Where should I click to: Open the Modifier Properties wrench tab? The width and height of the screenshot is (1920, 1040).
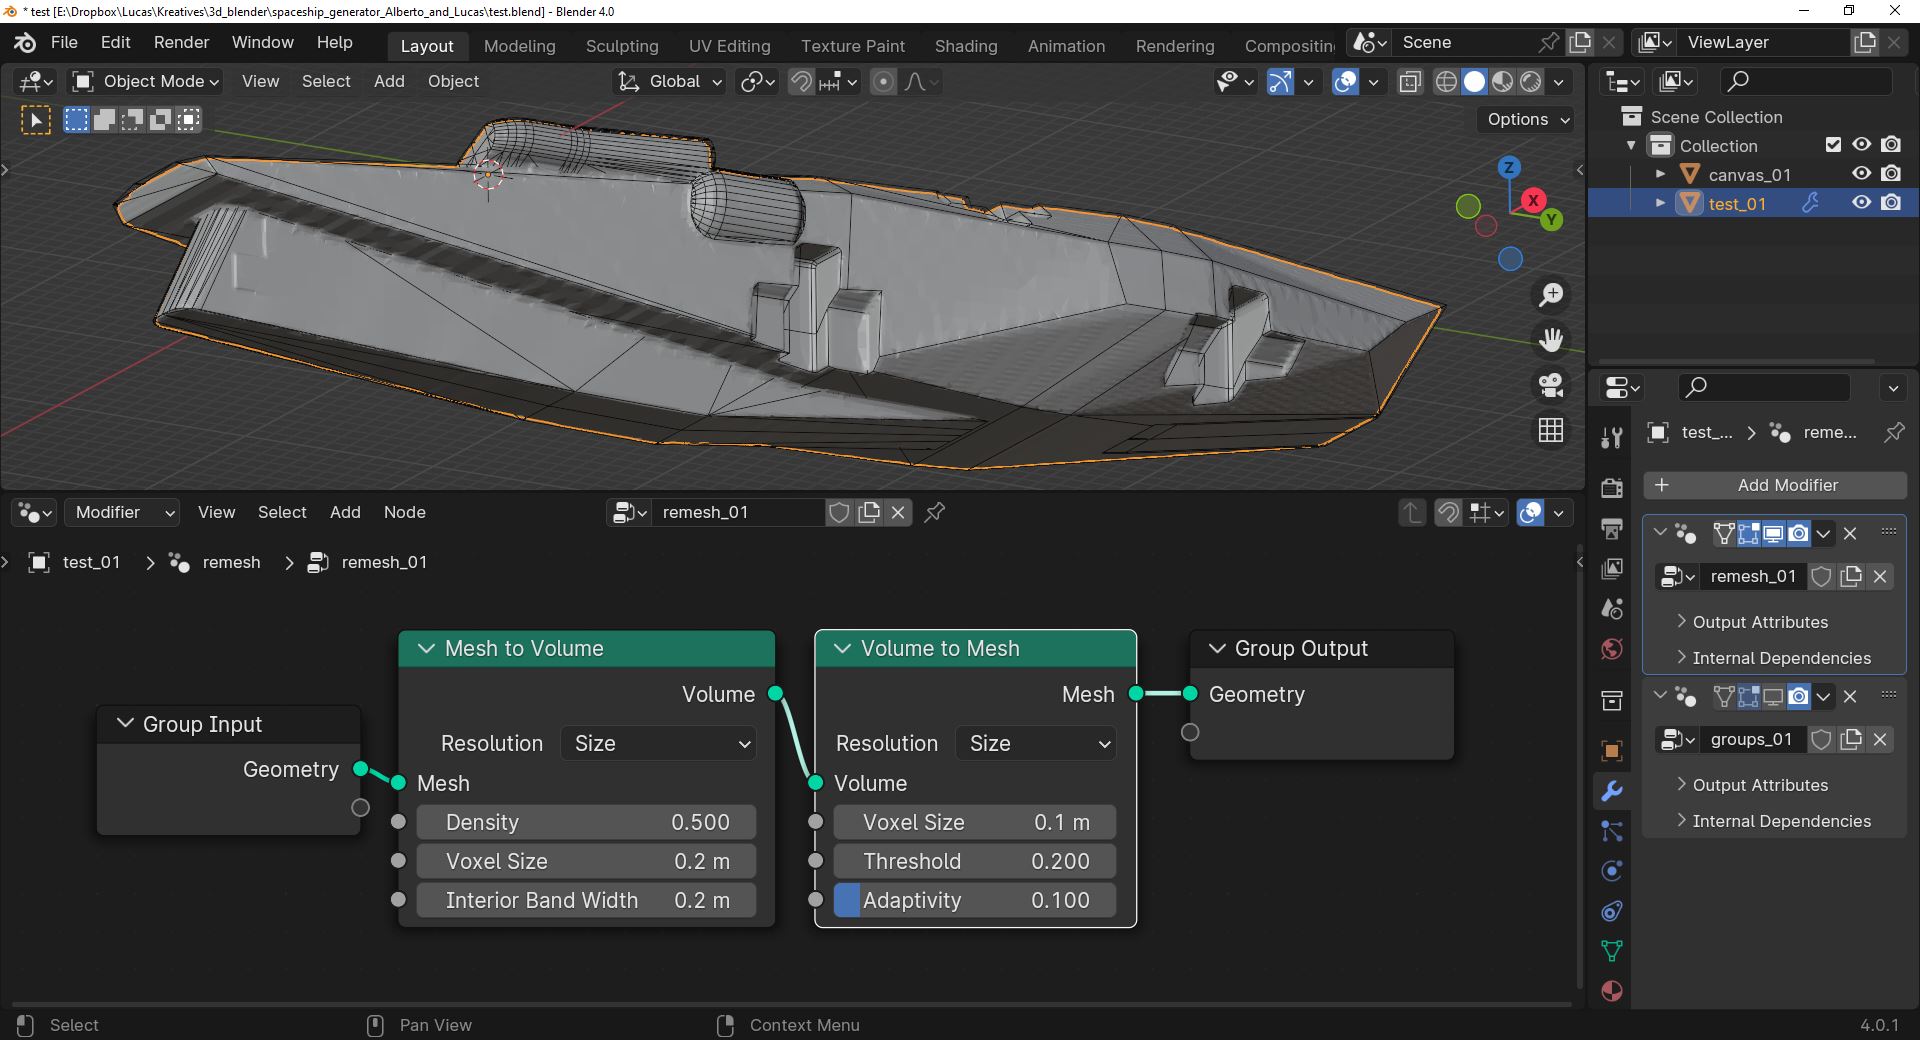pos(1611,791)
